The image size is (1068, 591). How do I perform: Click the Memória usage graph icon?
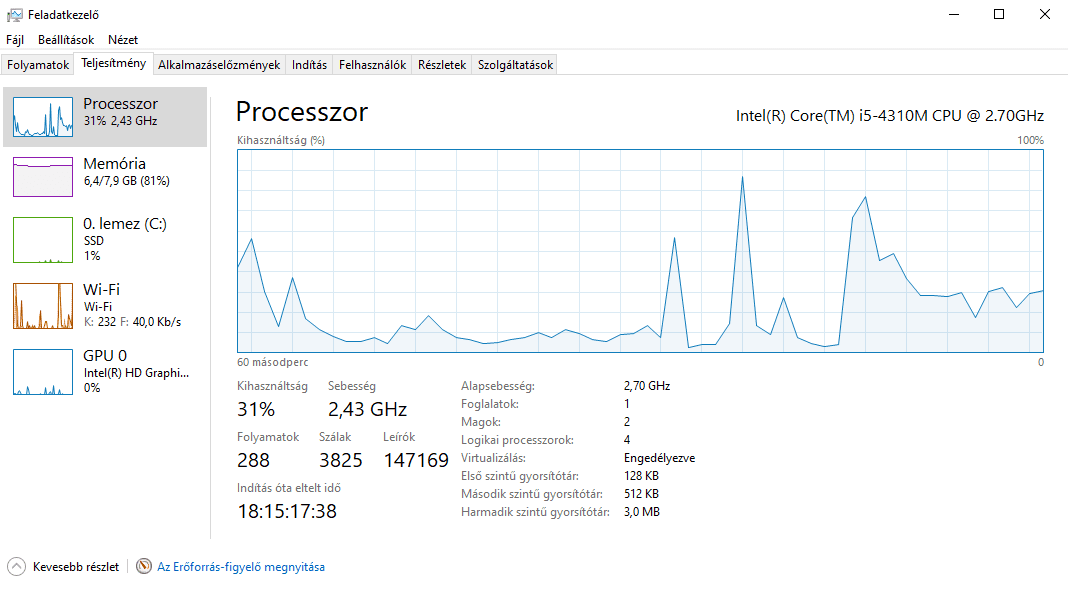coord(43,177)
